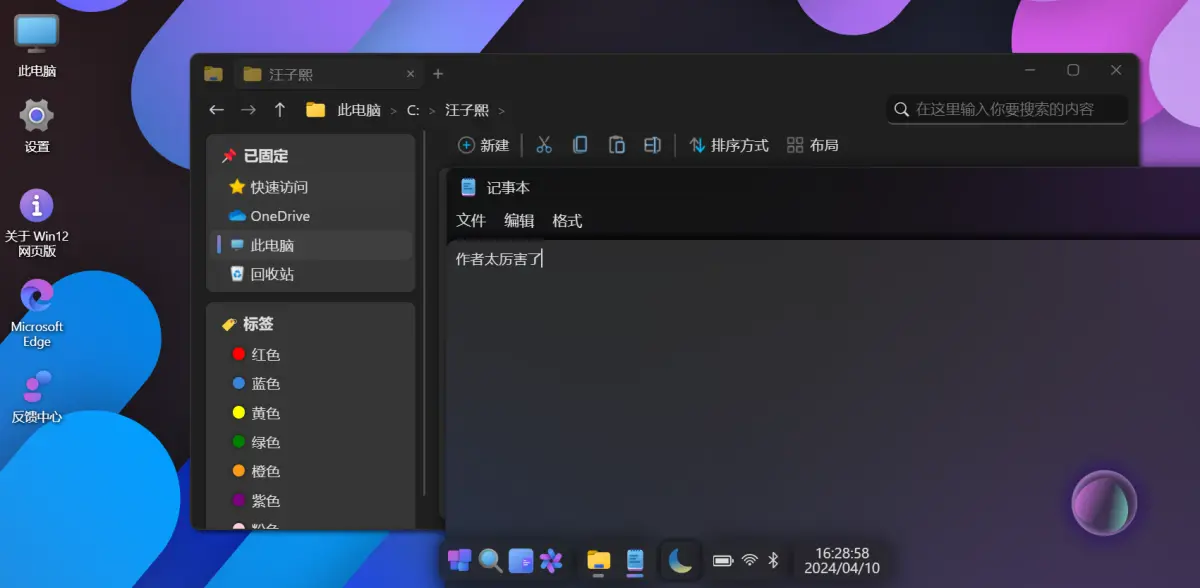
Task: Open the 文件 menu in Notepad
Action: pos(471,221)
